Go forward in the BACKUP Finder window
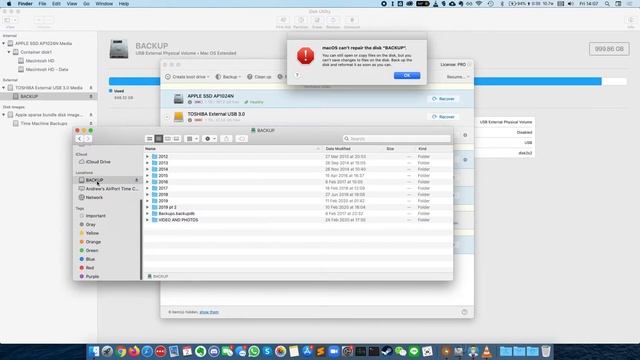Screen dimensions: 640x360 [87, 139]
